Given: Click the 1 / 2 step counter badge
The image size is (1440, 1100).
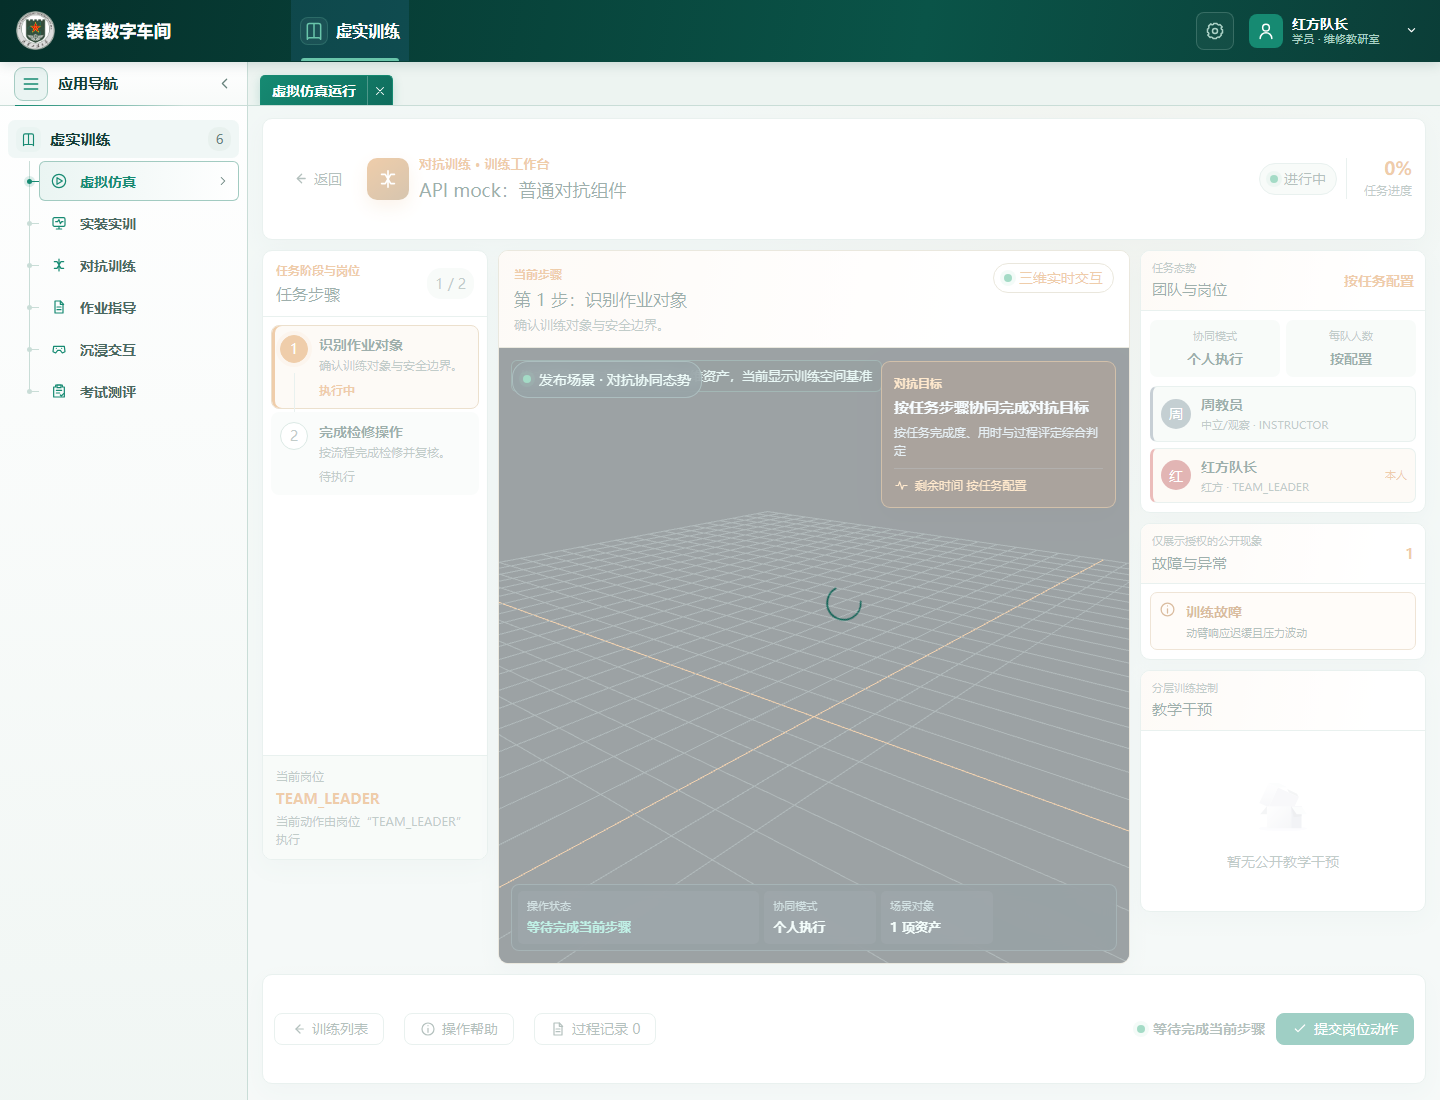Looking at the screenshot, I should (451, 284).
